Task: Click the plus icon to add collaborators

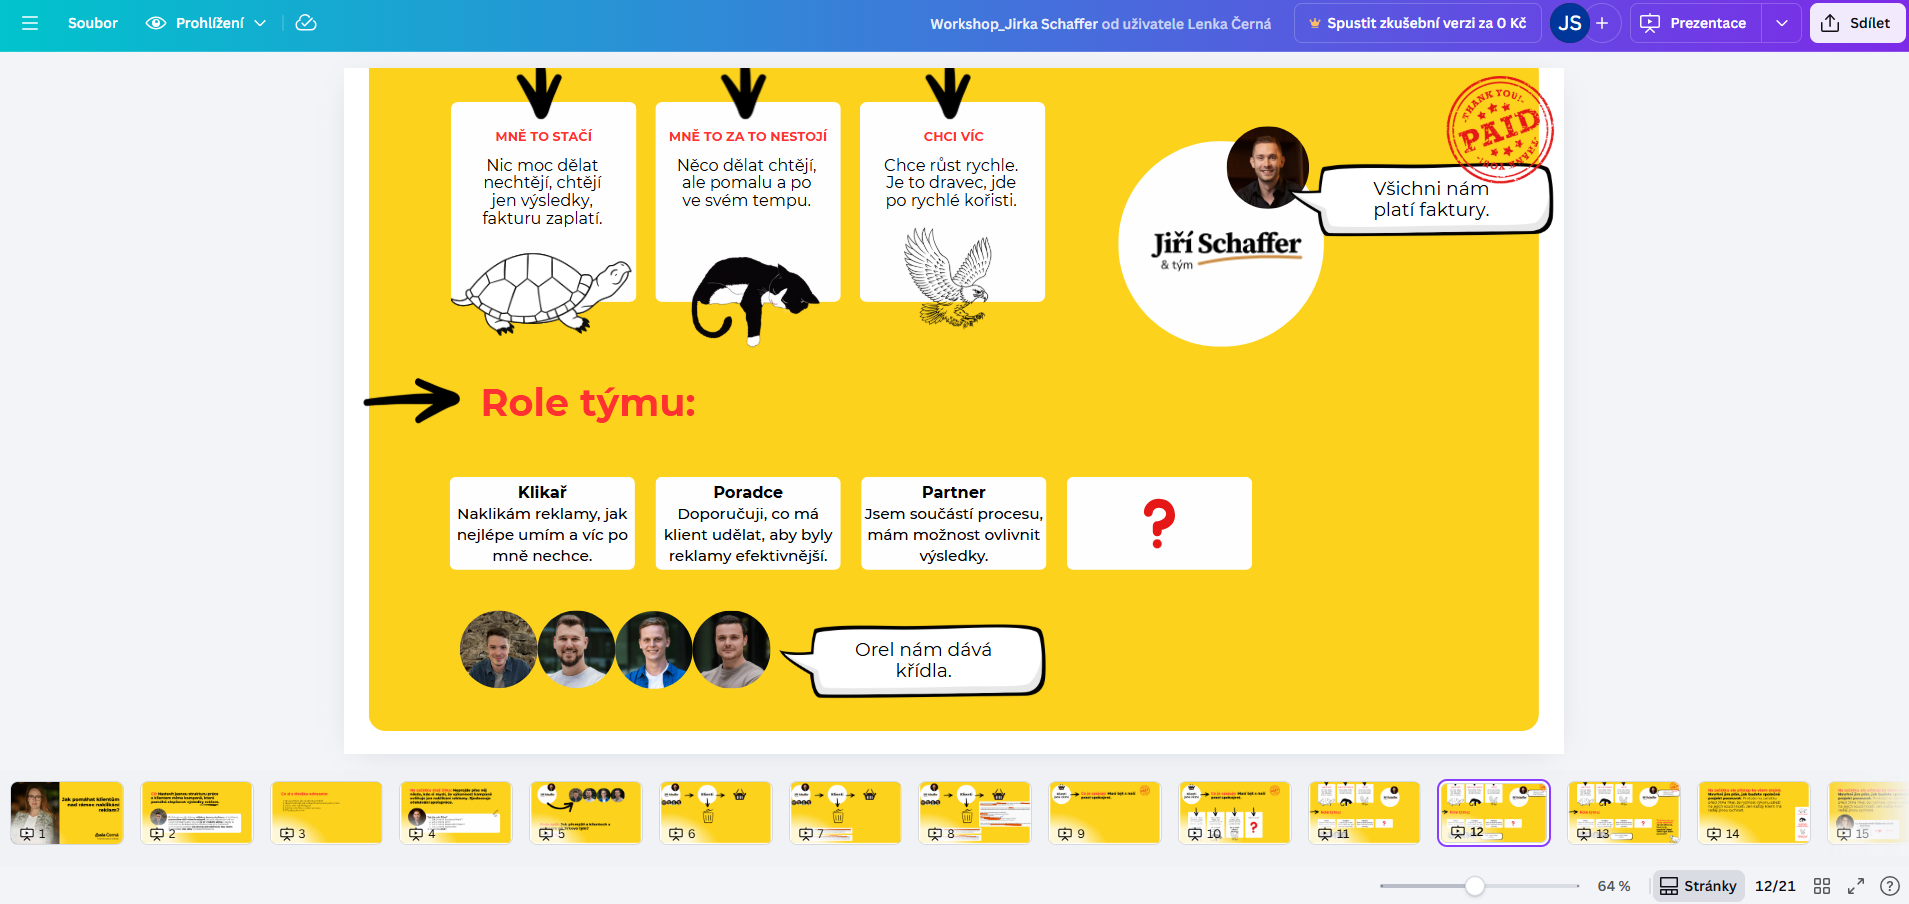Action: (1602, 23)
